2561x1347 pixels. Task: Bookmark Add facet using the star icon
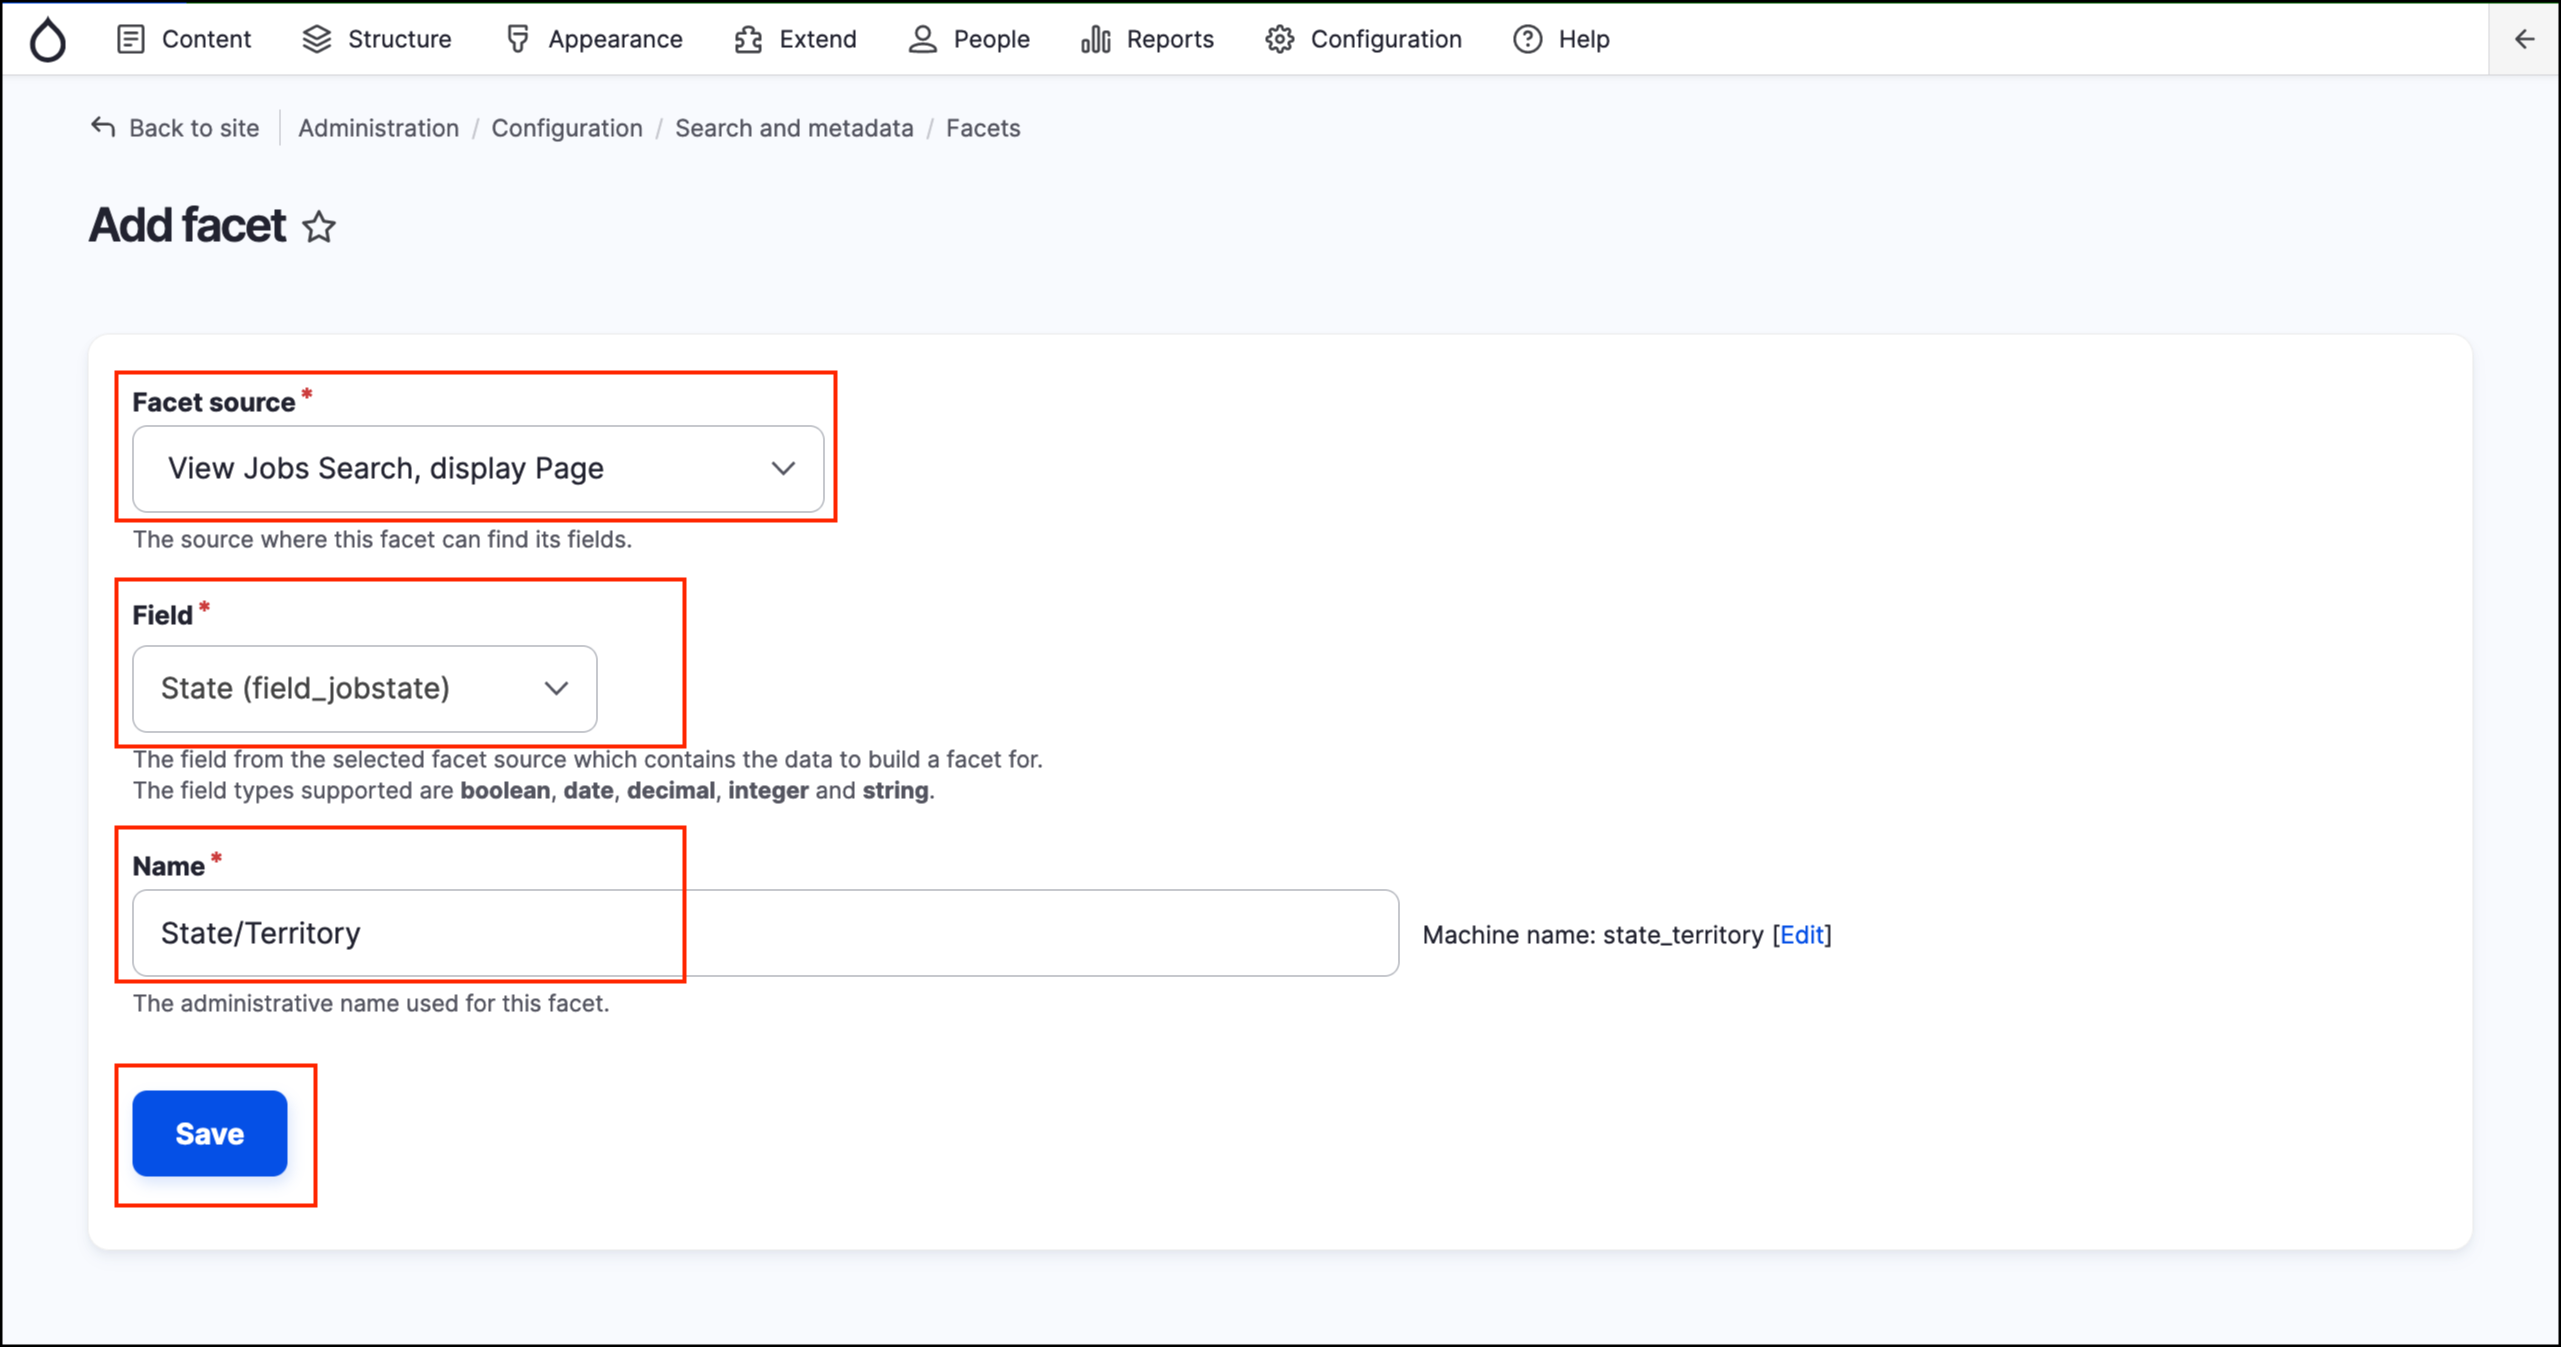pyautogui.click(x=320, y=228)
